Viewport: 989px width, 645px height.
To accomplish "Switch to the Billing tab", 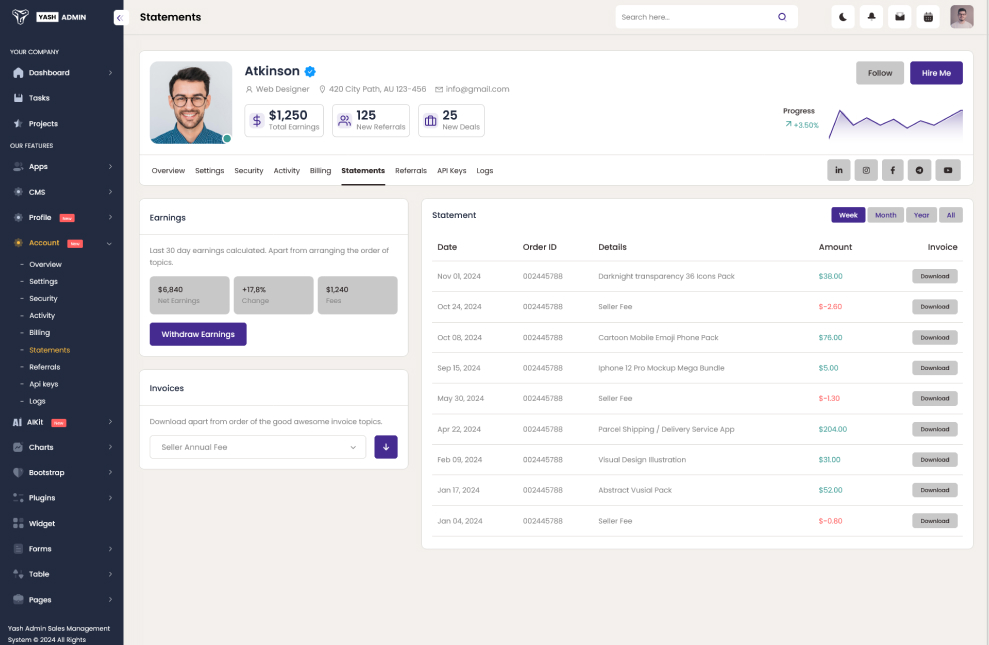I will 320,171.
